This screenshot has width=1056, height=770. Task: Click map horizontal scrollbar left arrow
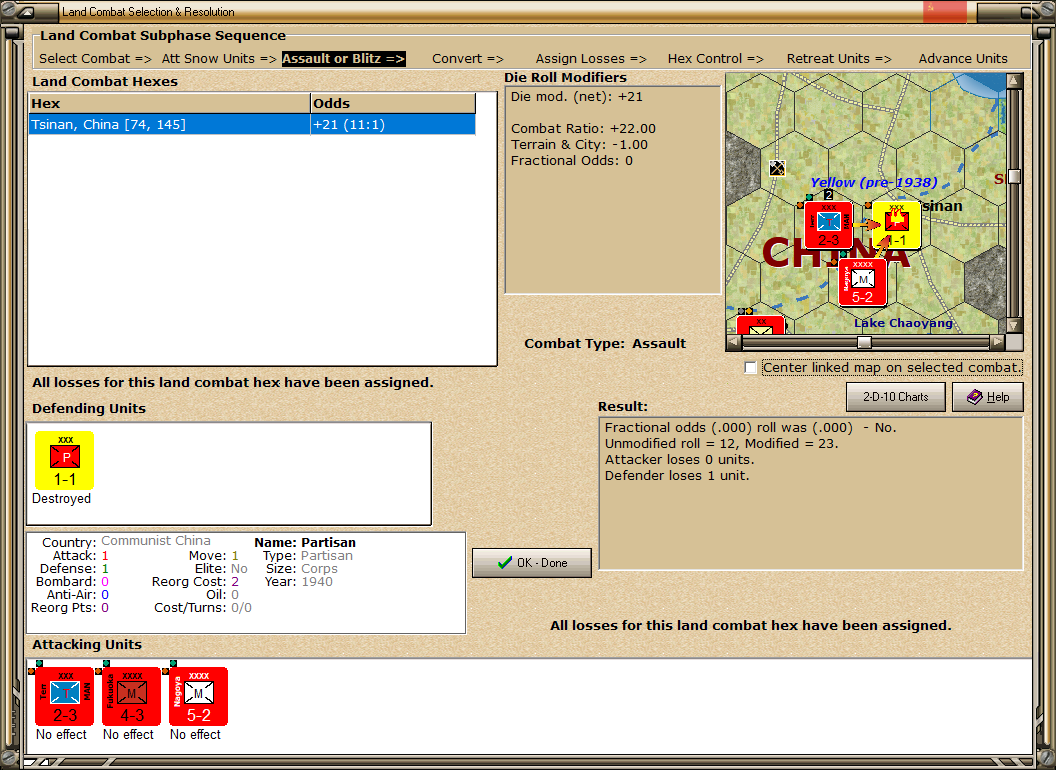[x=734, y=342]
